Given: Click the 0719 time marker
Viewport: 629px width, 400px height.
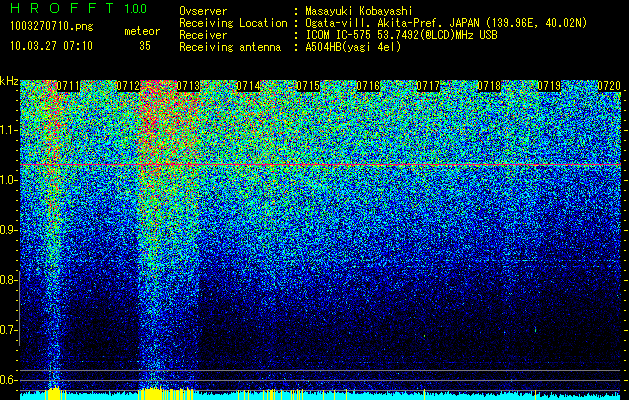Looking at the screenshot, I should 549,86.
